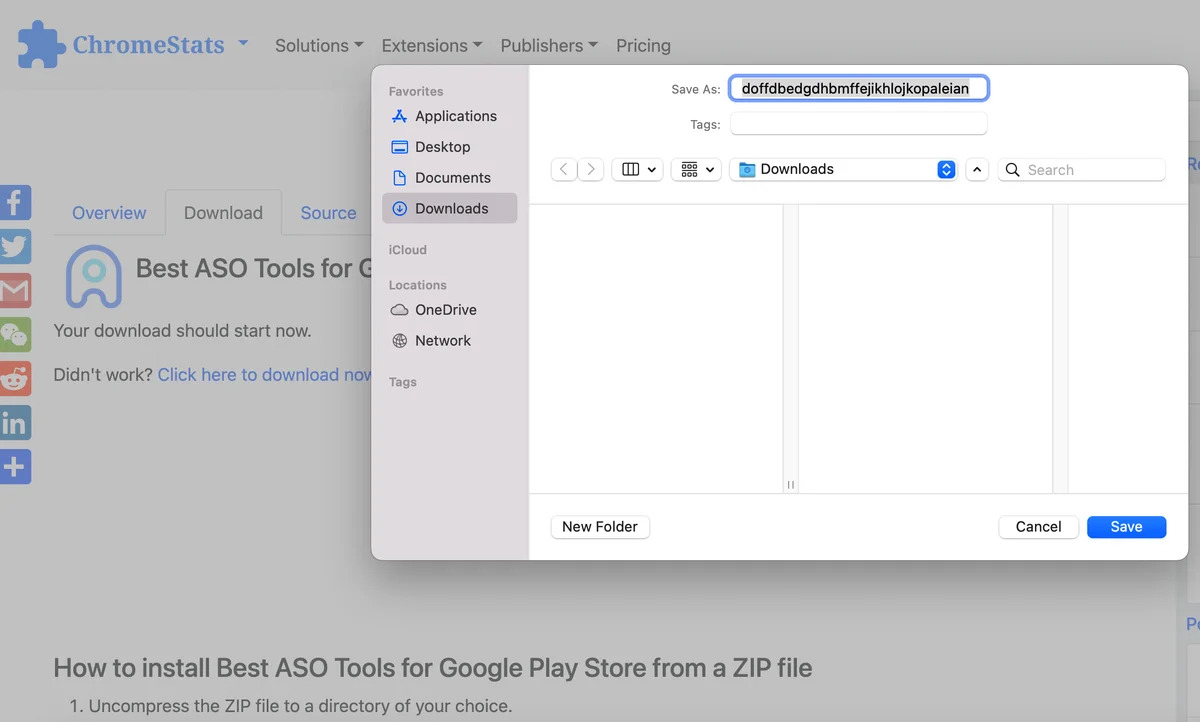Select Documents in Favorites sidebar
This screenshot has width=1200, height=722.
pyautogui.click(x=449, y=178)
